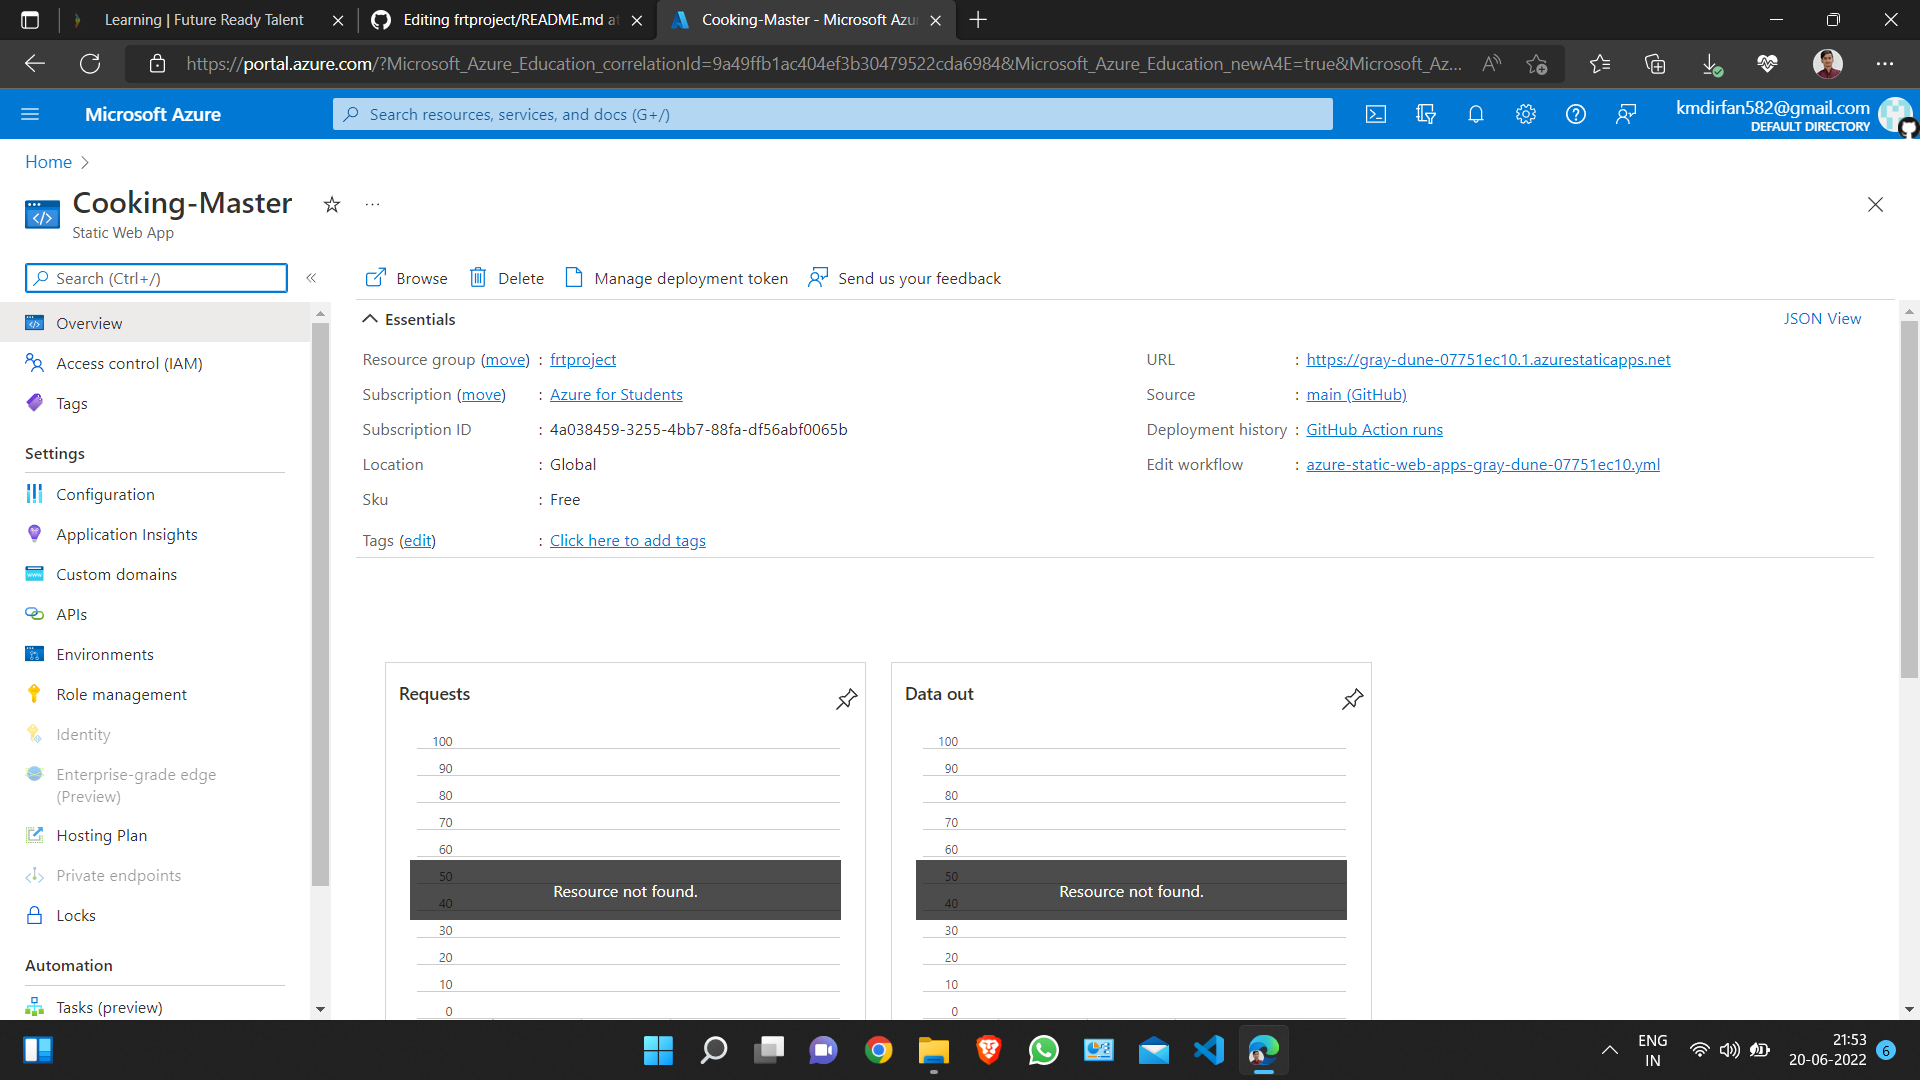Open Windows Start button
The width and height of the screenshot is (1920, 1080).
pos(658,1050)
